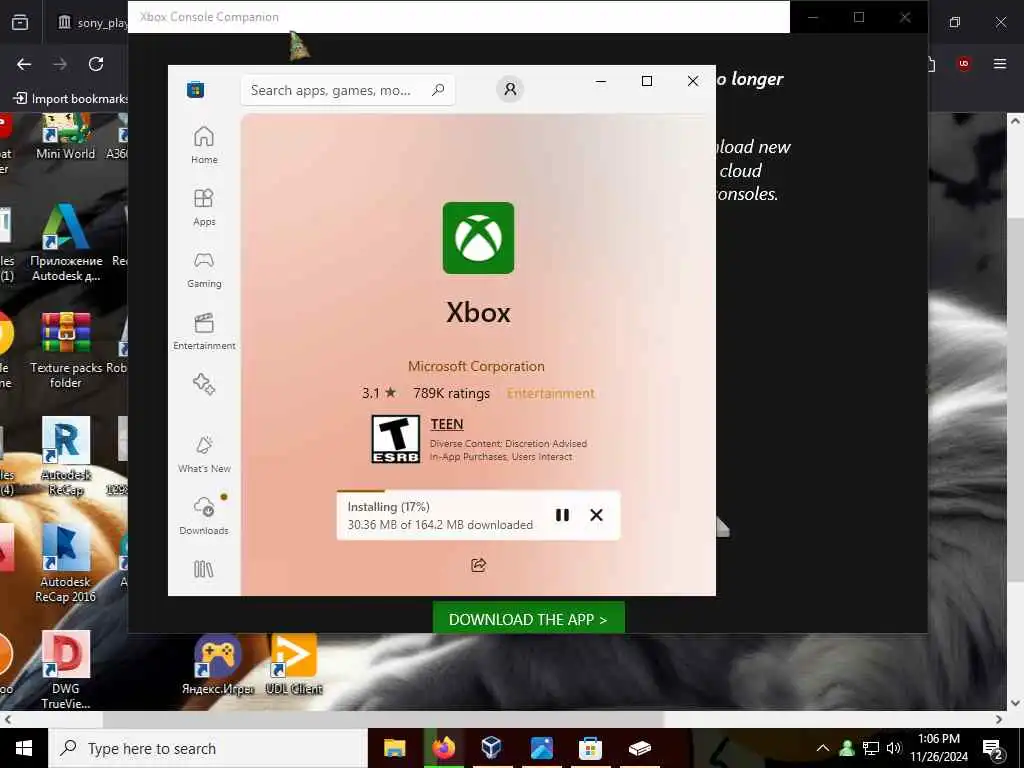Click the horizontal scrollbar at bottom
This screenshot has height=768, width=1024.
pyautogui.click(x=383, y=720)
